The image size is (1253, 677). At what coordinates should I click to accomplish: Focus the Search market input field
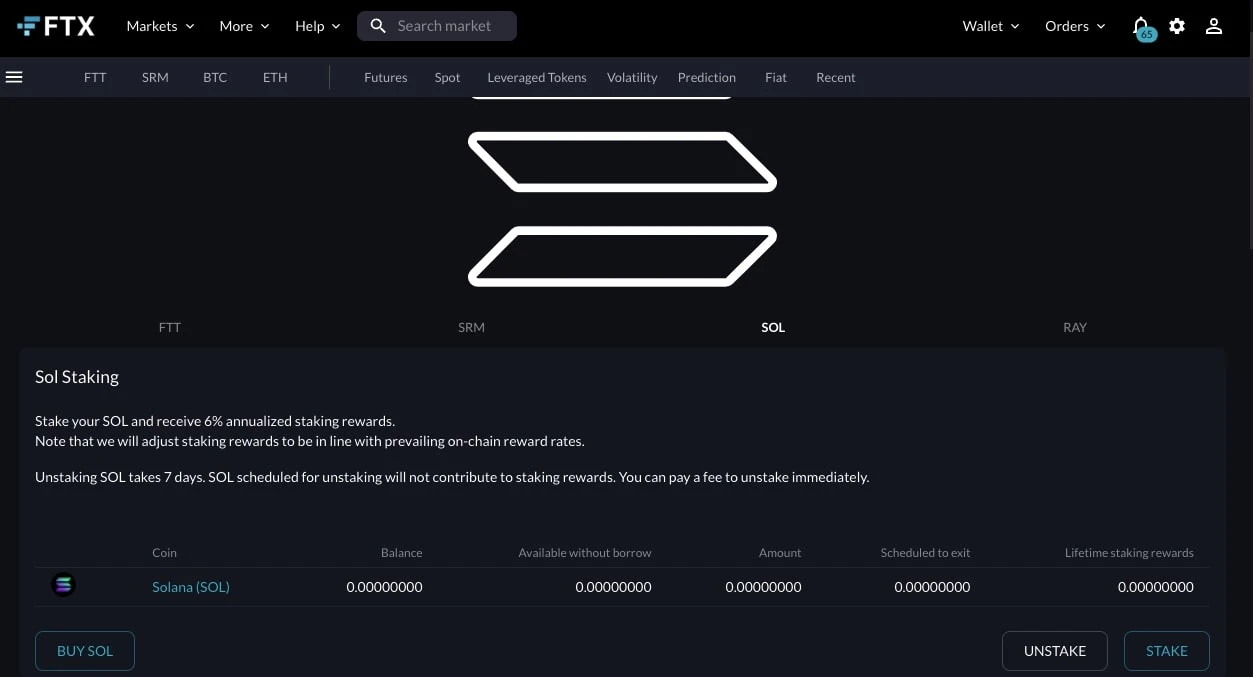click(437, 26)
